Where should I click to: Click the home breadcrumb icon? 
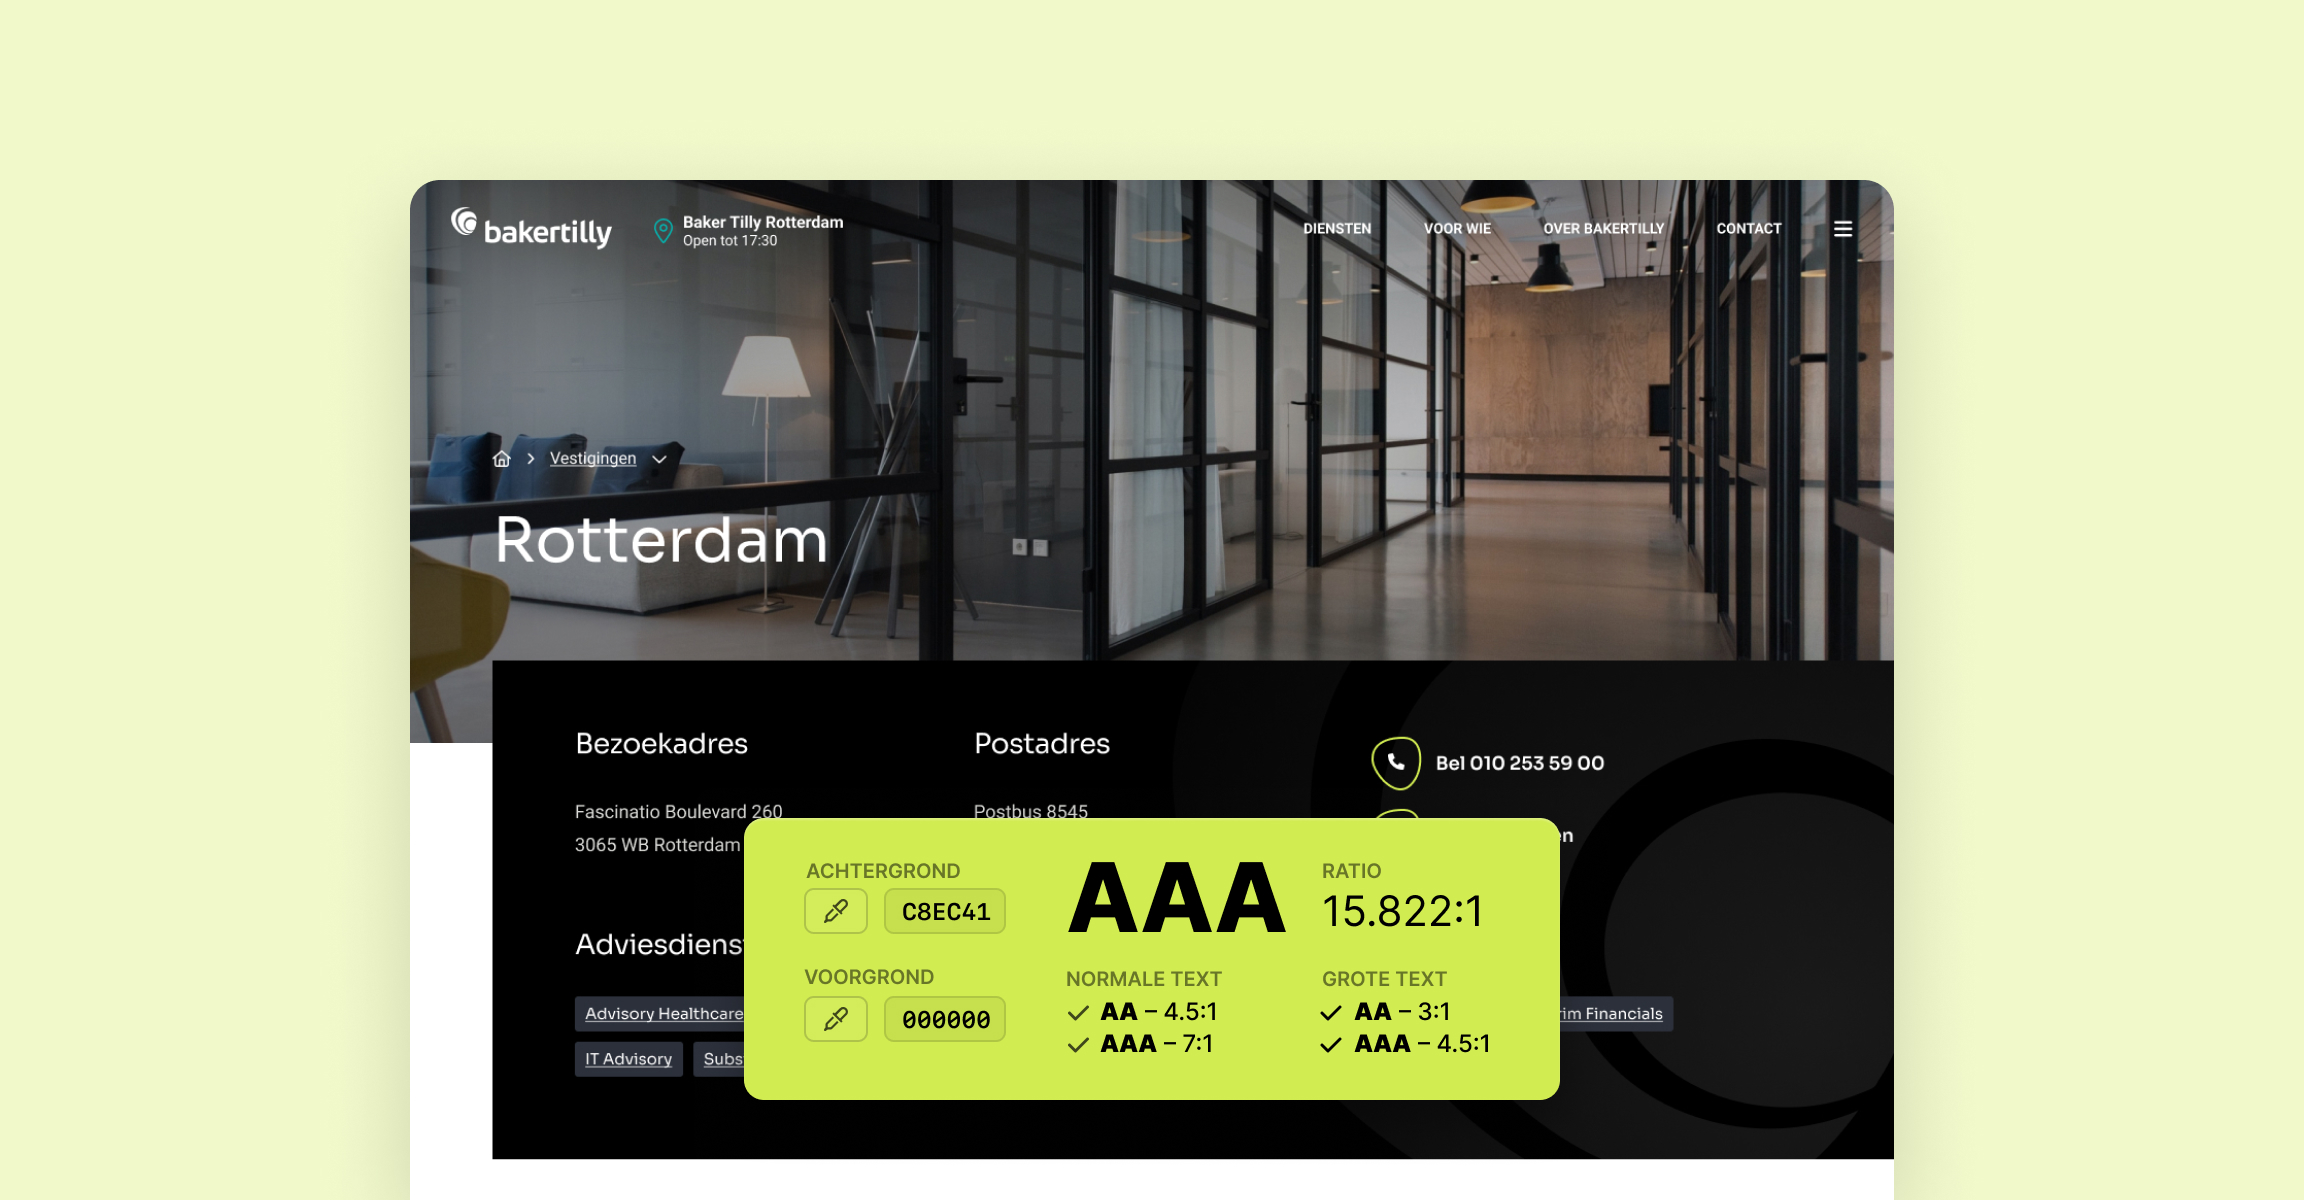click(502, 458)
